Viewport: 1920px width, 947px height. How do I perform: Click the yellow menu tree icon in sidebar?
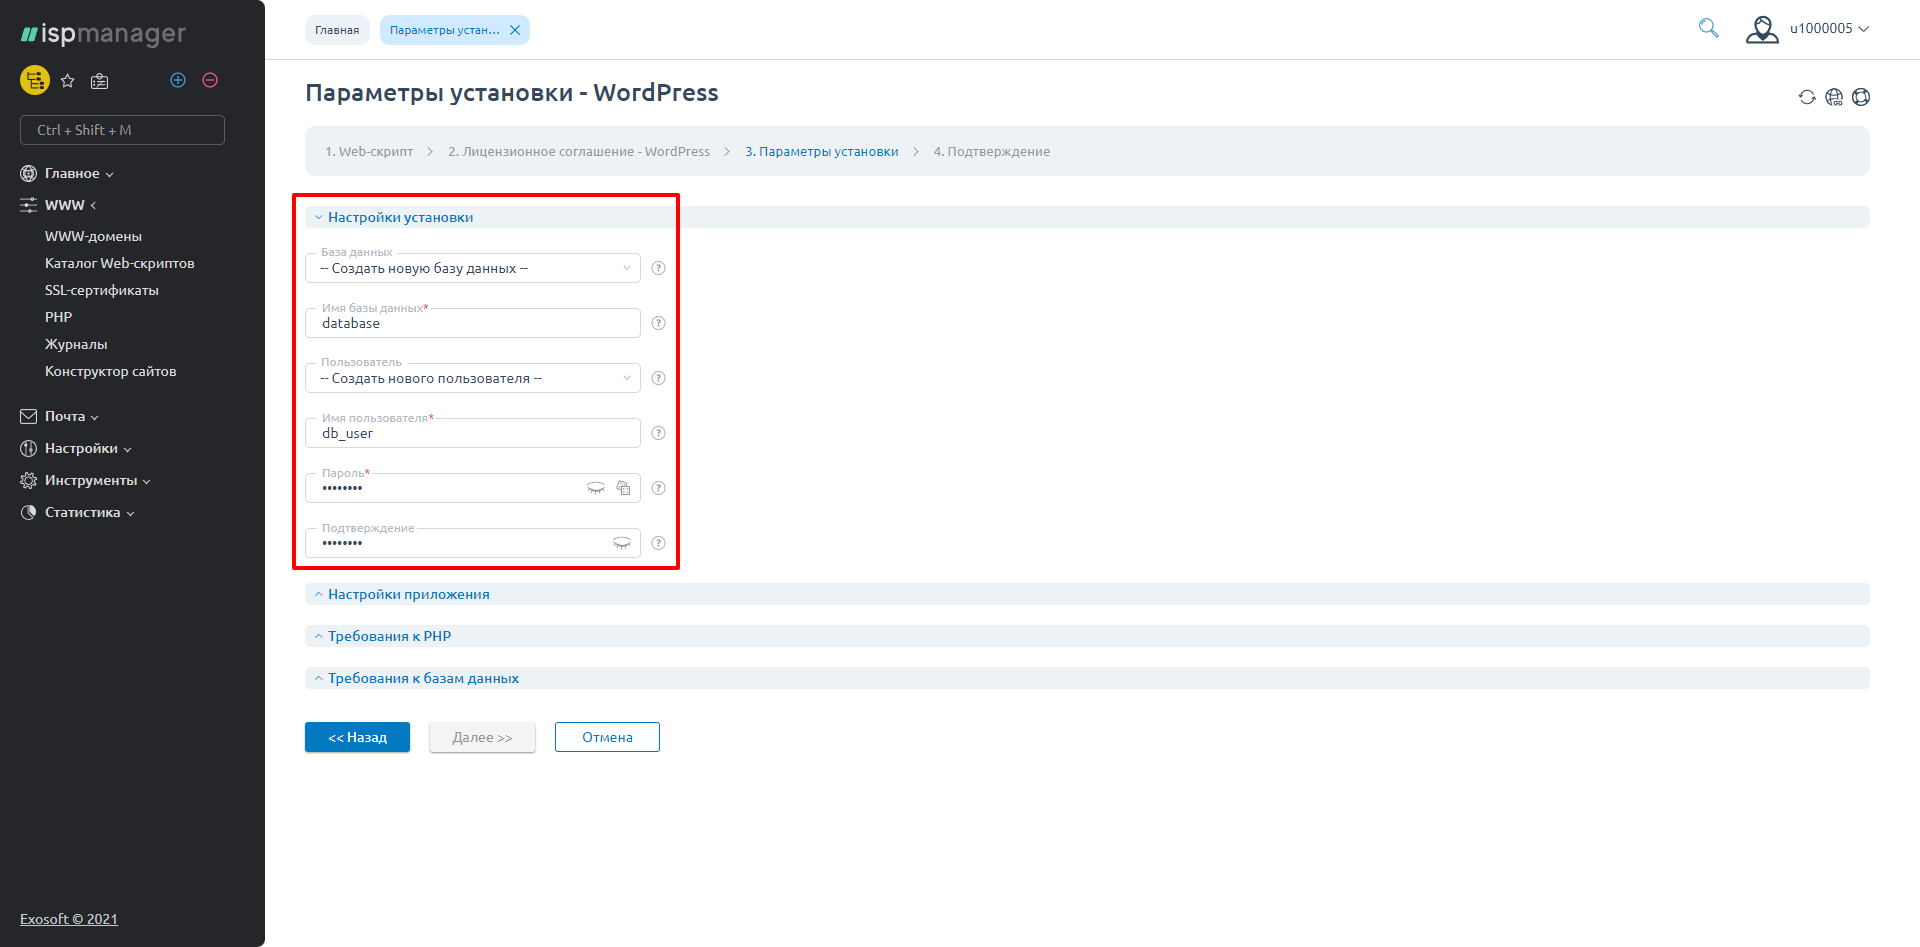(35, 80)
